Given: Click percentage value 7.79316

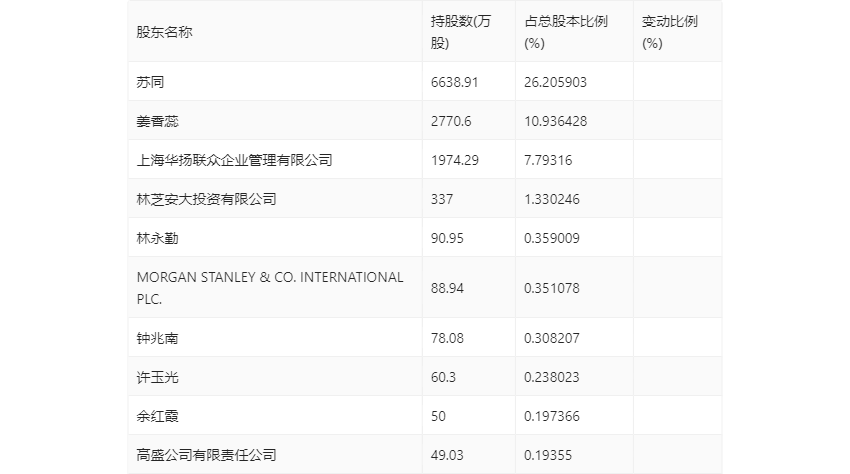Looking at the screenshot, I should (548, 160).
